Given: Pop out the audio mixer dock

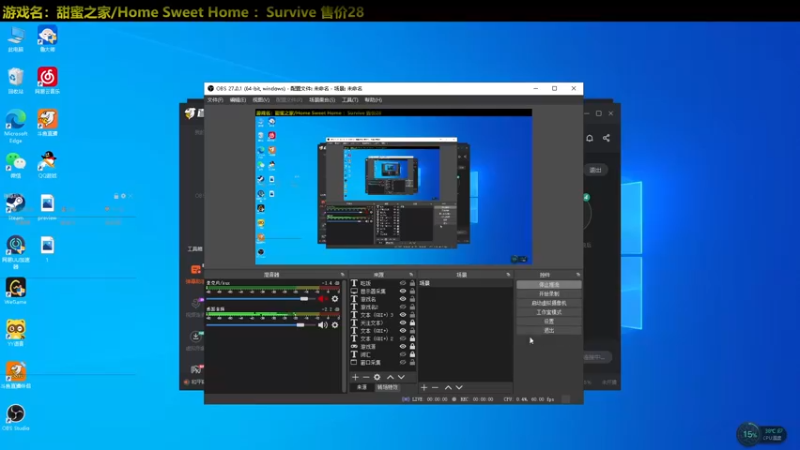Looking at the screenshot, I should 342,274.
